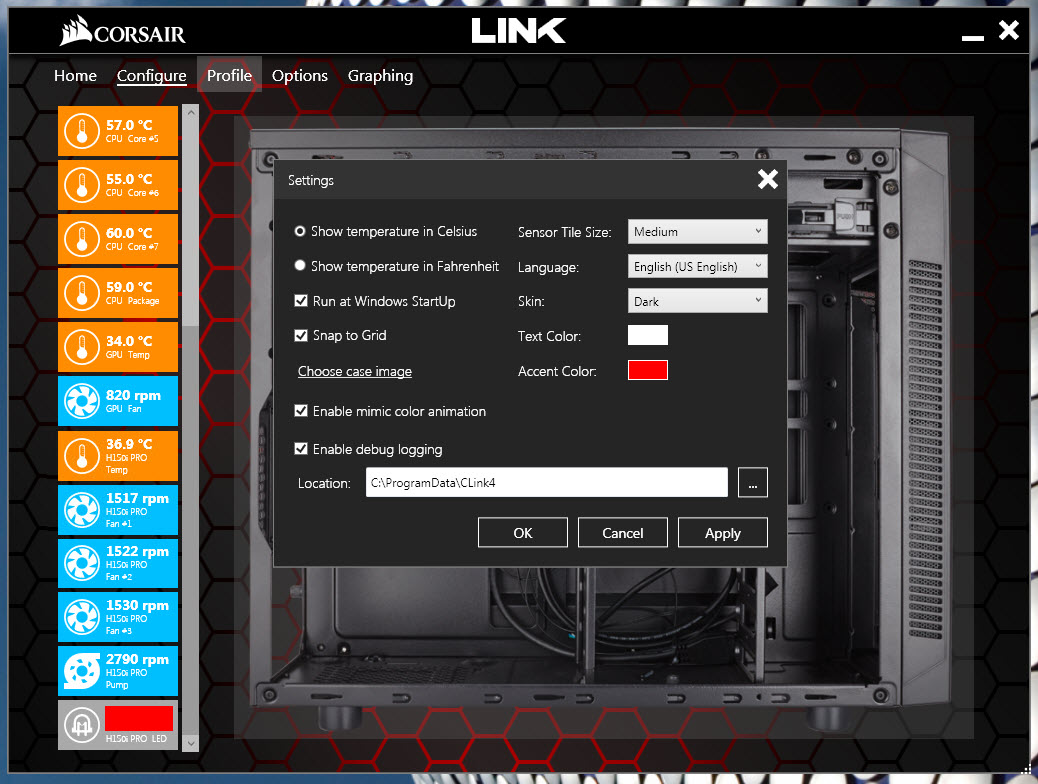Click the 1517 rpm fan reading

137,498
